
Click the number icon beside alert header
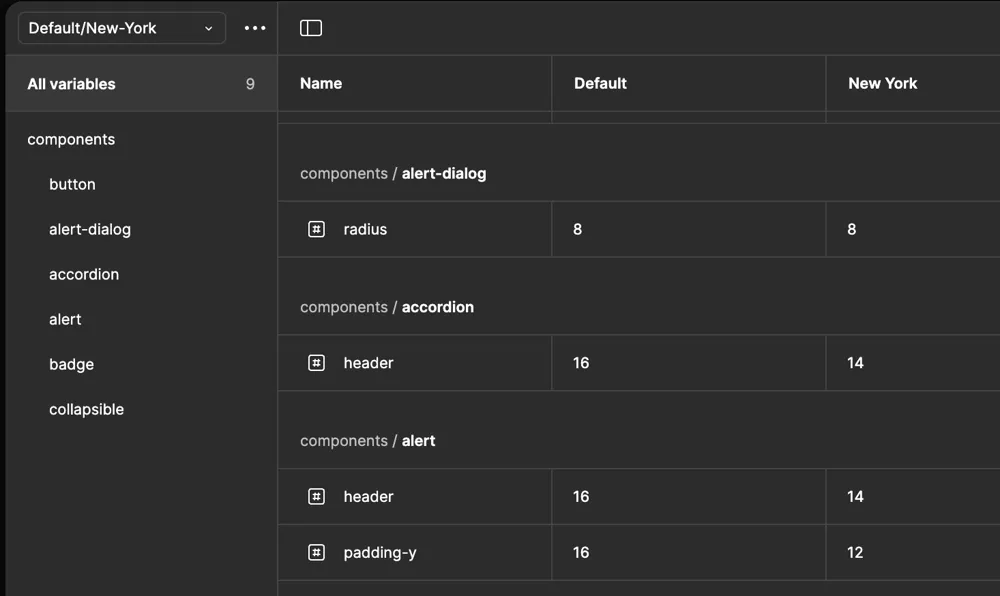point(316,496)
